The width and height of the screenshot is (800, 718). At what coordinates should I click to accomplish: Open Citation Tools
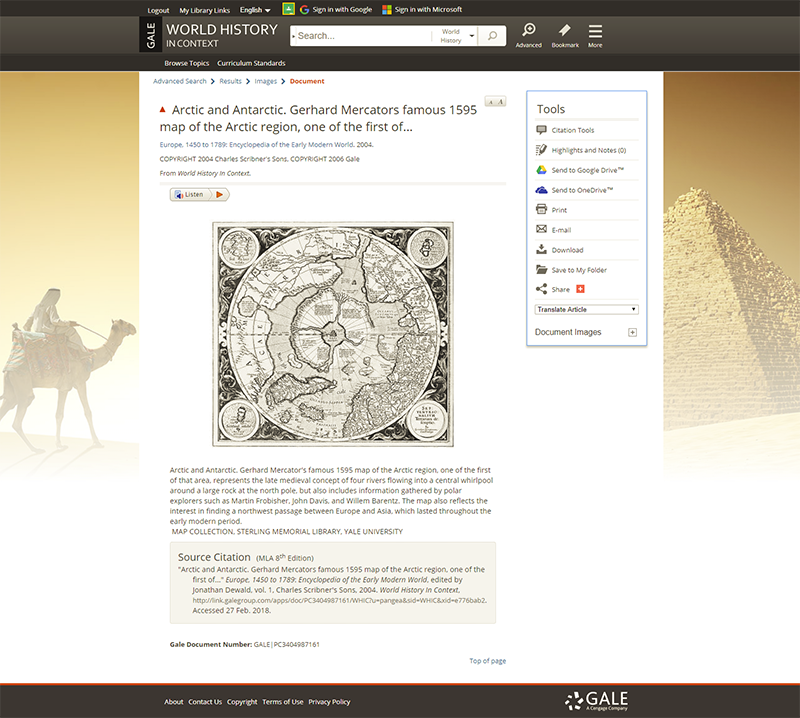click(572, 130)
